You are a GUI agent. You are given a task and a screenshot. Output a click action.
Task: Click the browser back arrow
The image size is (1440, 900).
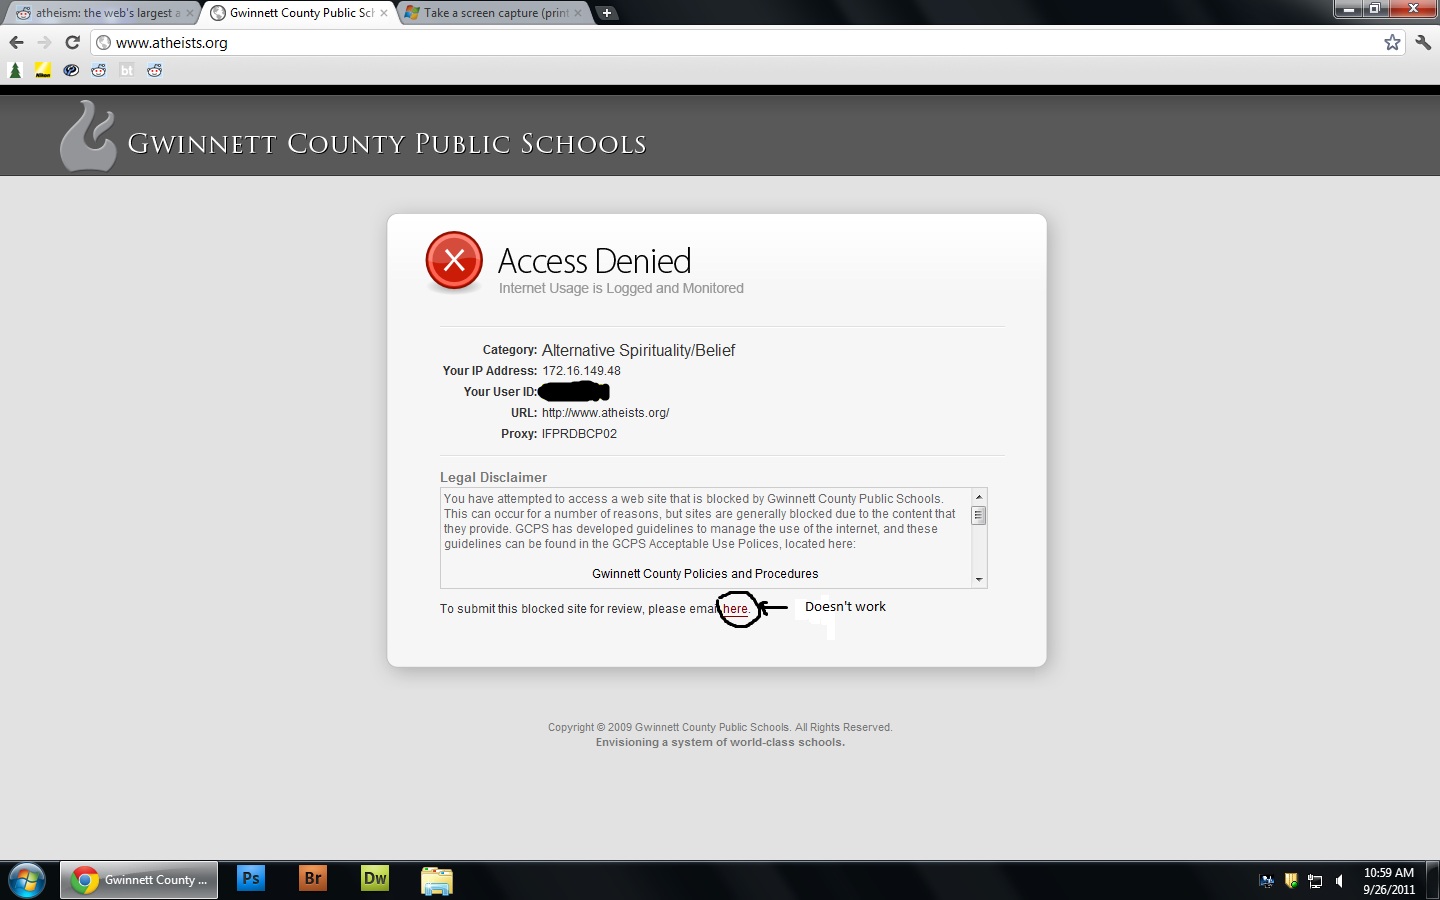tap(16, 42)
